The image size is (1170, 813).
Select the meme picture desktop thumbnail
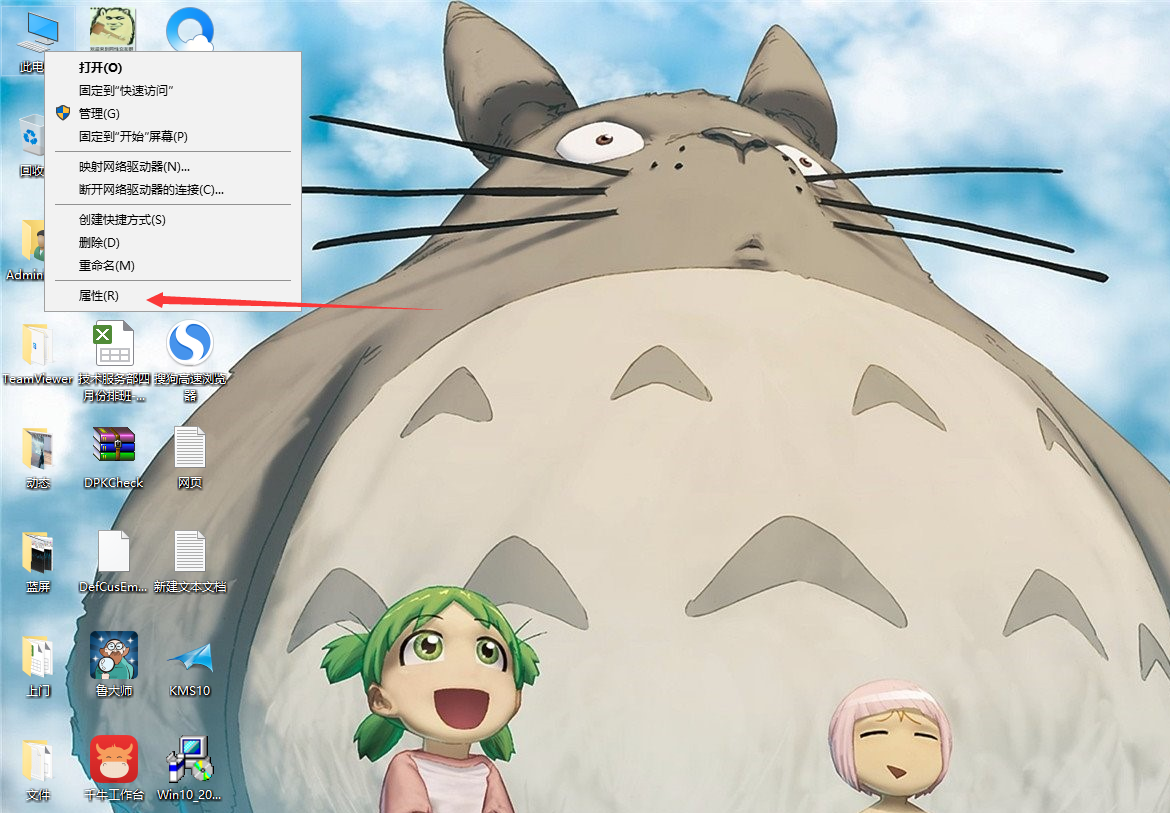click(x=113, y=30)
